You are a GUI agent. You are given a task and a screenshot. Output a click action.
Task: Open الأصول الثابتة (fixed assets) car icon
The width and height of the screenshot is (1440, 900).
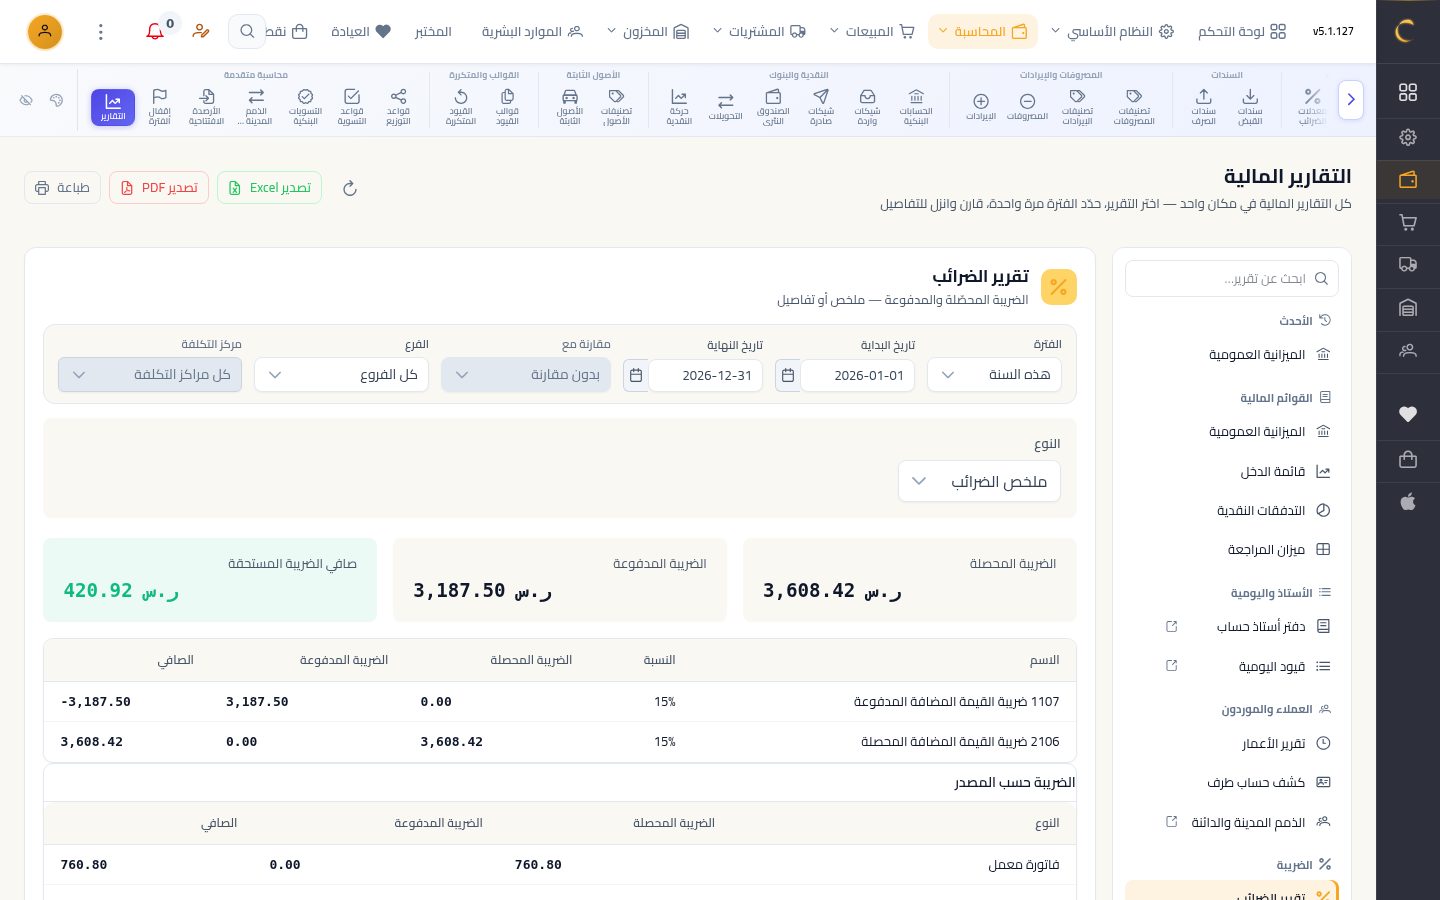pos(570,107)
